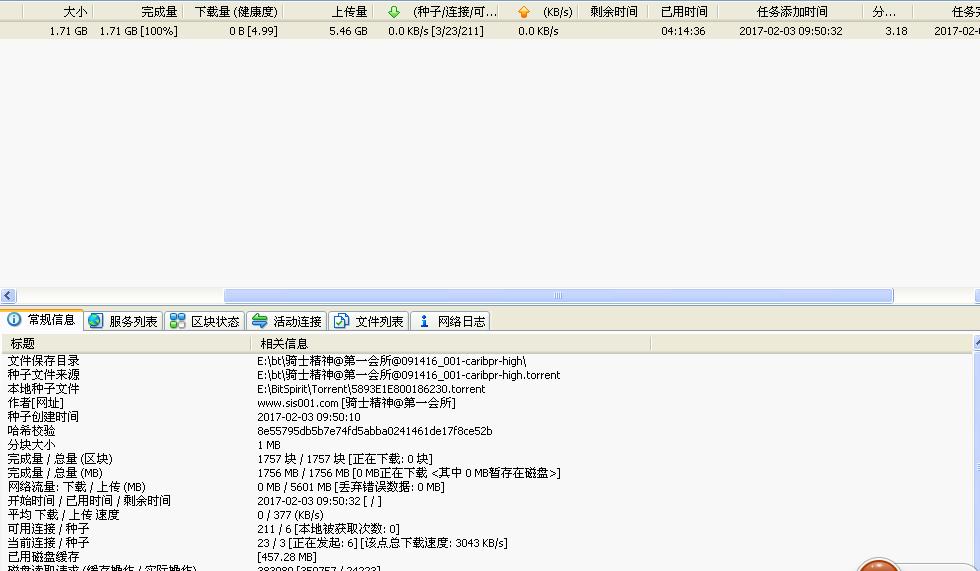Click the green download arrow column icon

[393, 12]
